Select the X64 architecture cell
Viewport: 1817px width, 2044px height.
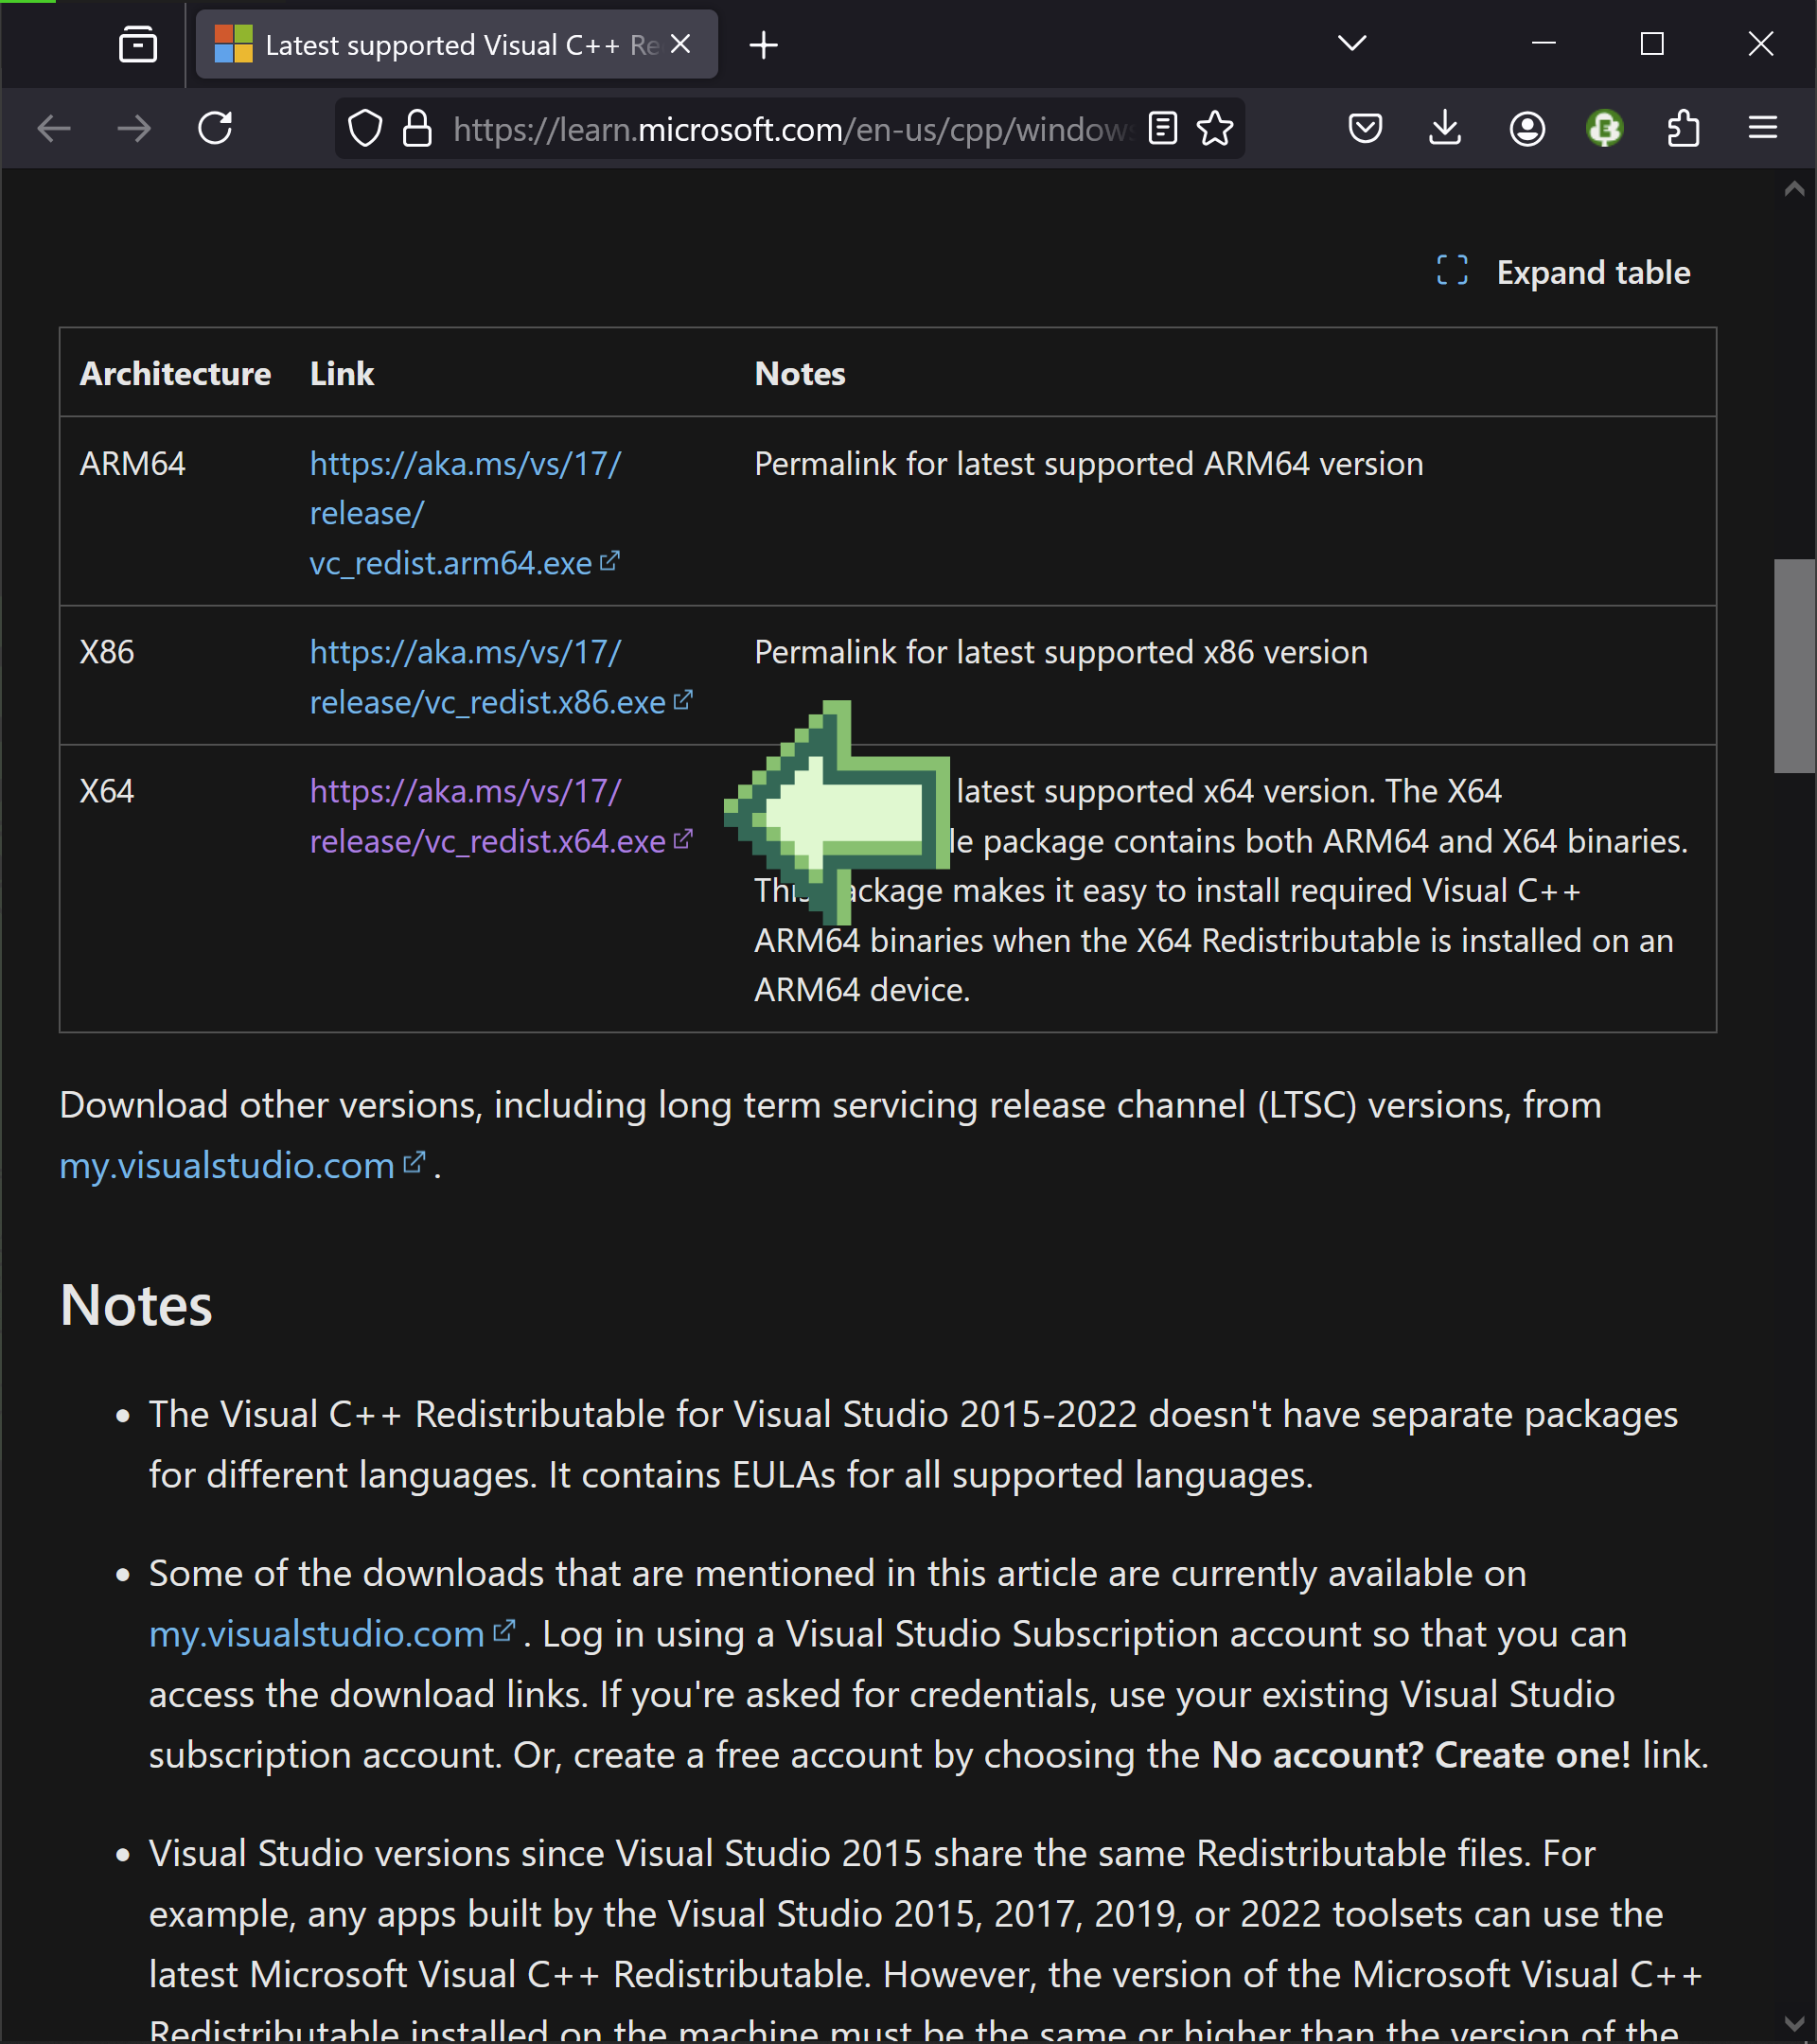(x=107, y=791)
